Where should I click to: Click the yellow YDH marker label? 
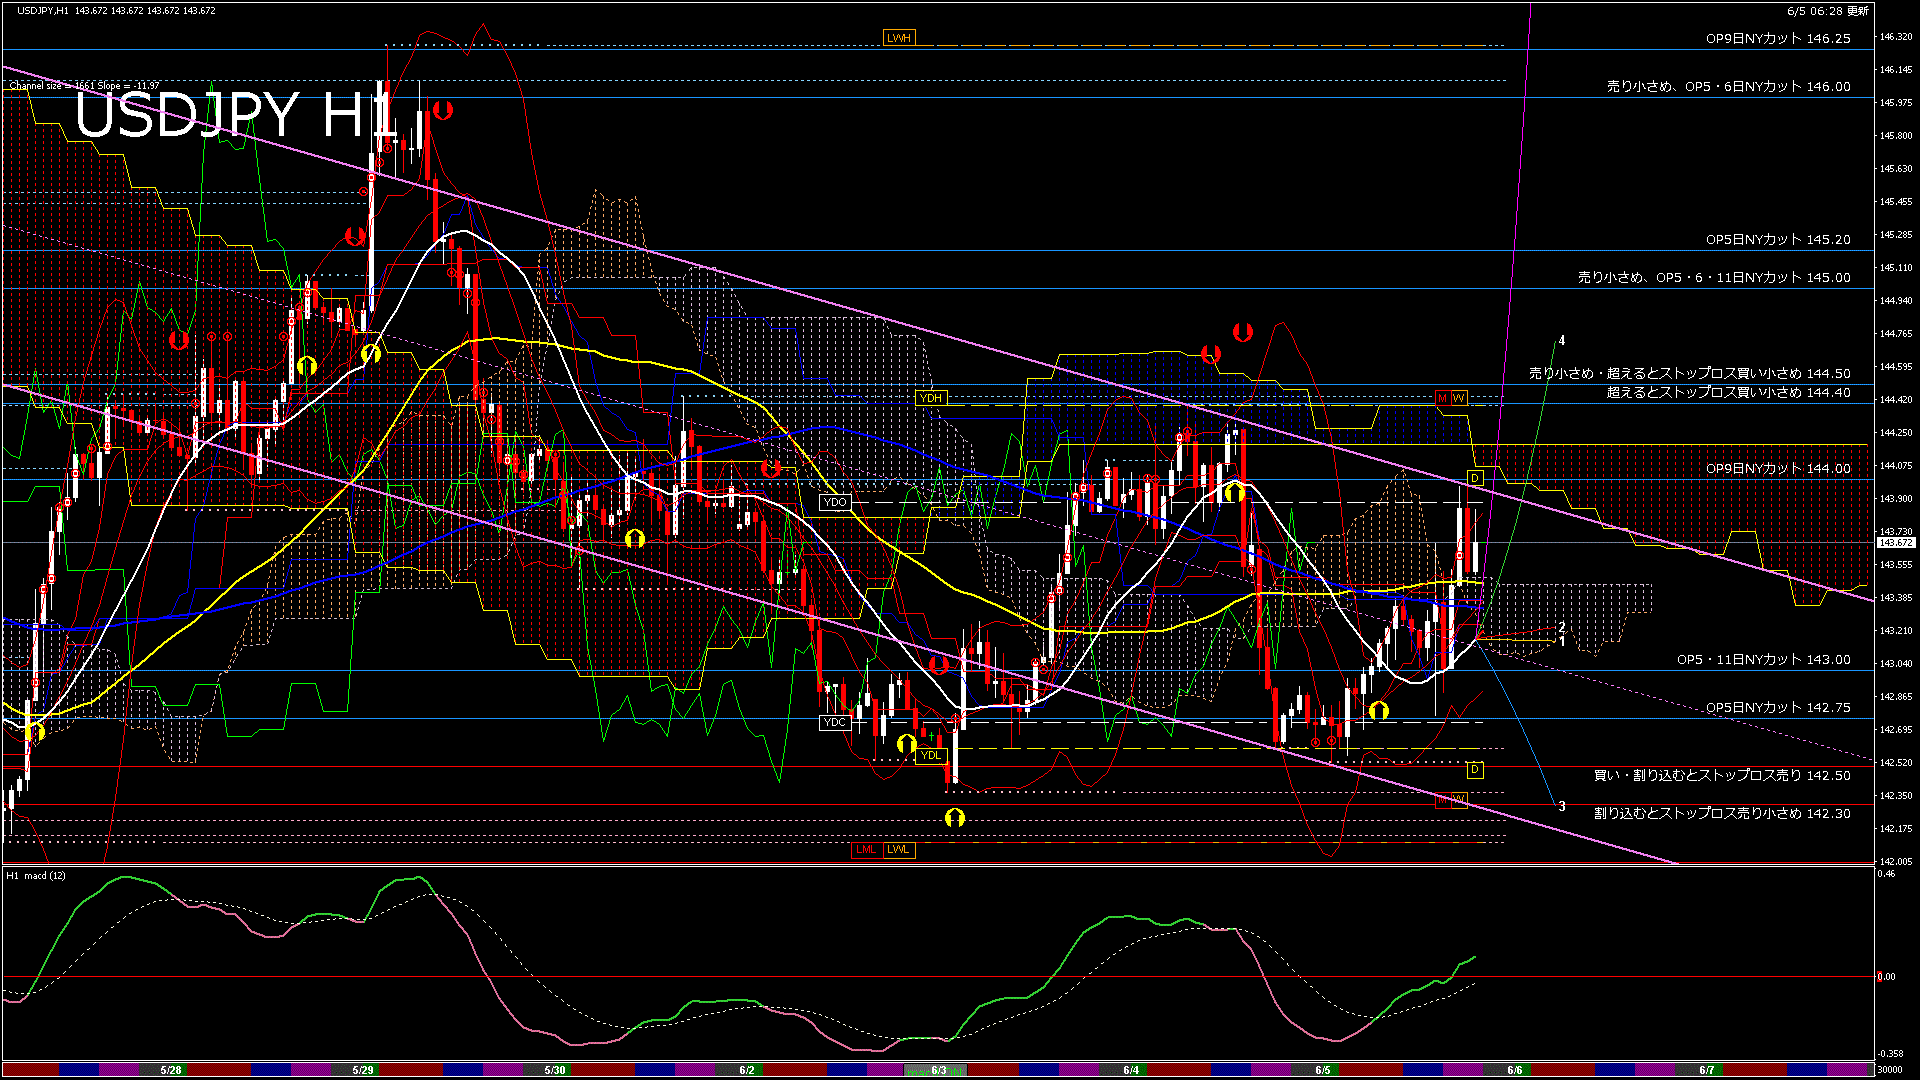pos(930,398)
